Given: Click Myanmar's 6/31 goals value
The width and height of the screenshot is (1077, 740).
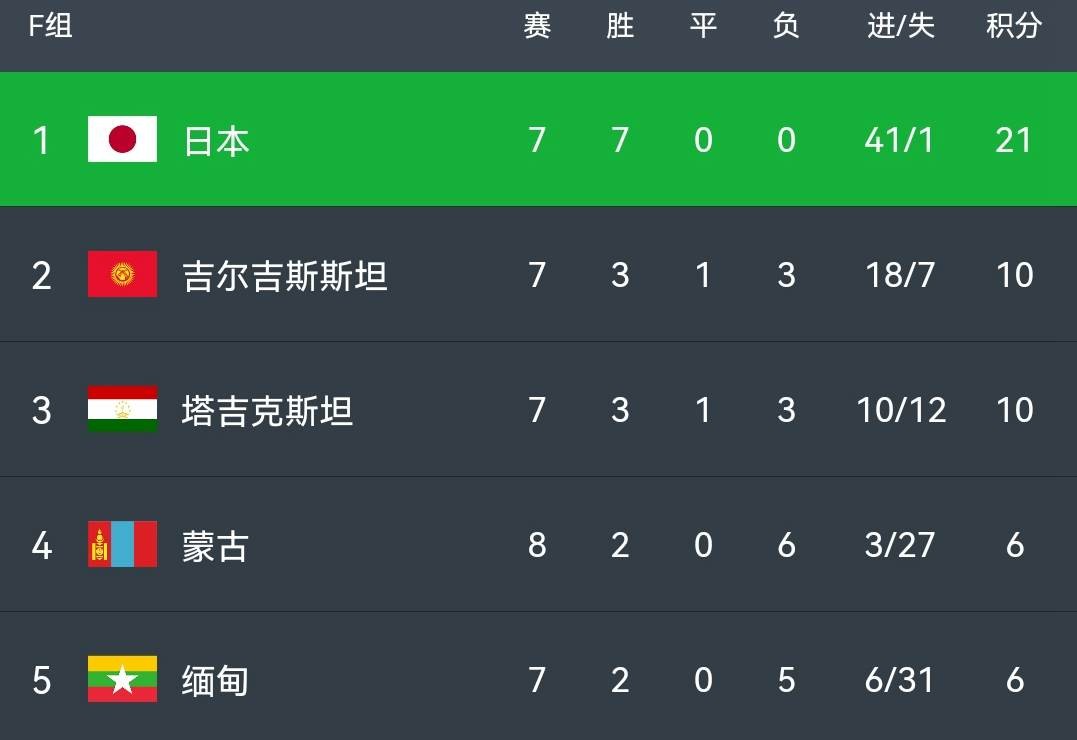Looking at the screenshot, I should click(x=900, y=680).
